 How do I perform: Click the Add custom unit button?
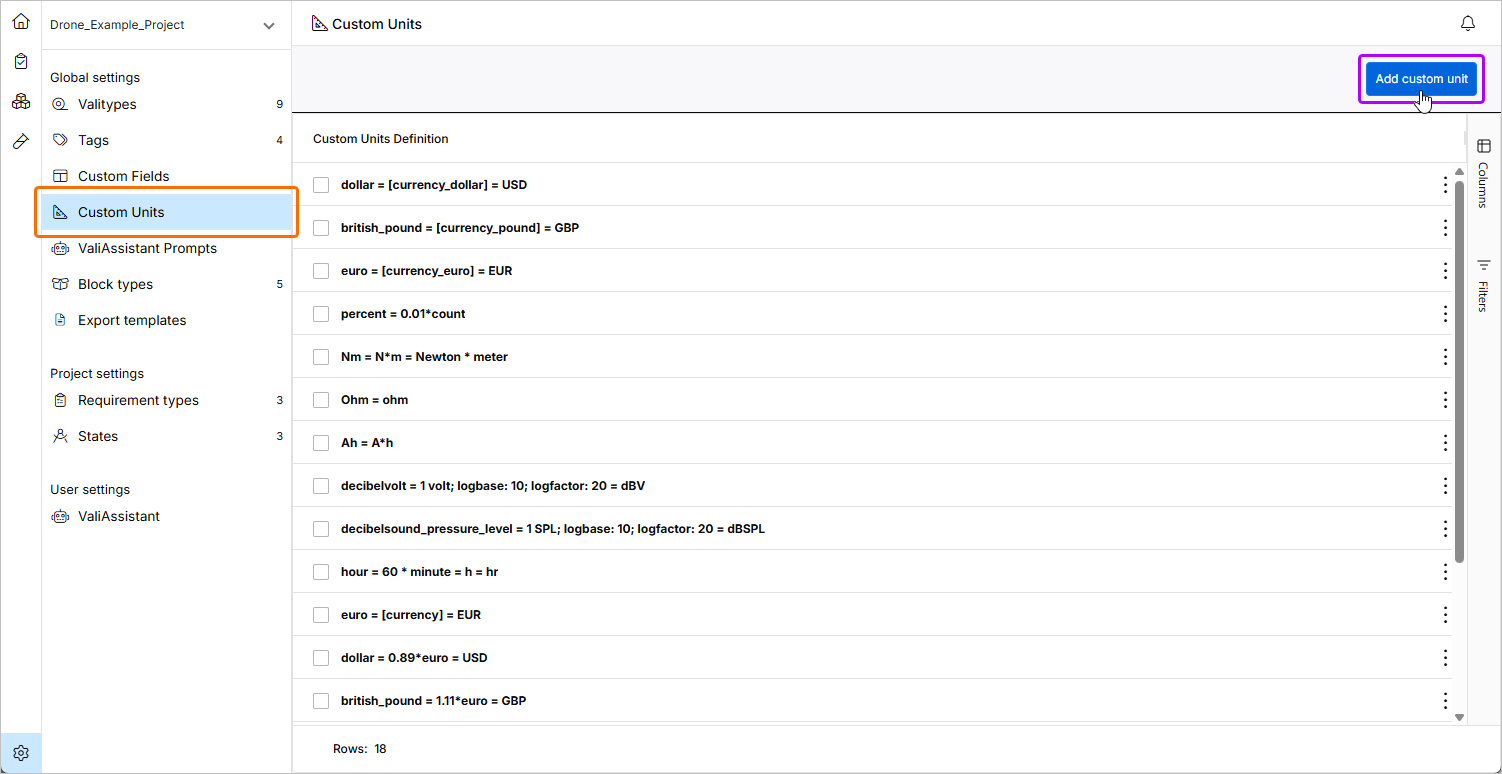pos(1421,79)
